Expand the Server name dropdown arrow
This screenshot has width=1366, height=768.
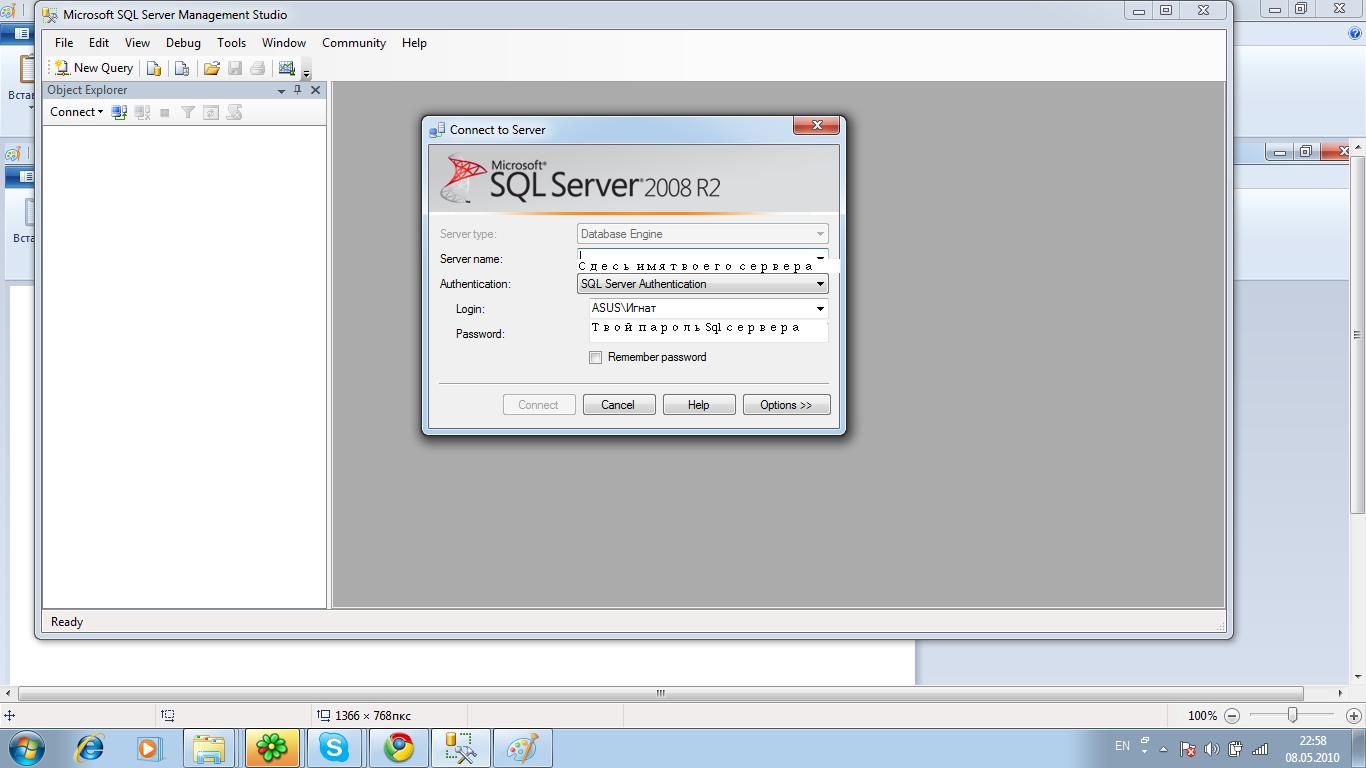820,257
